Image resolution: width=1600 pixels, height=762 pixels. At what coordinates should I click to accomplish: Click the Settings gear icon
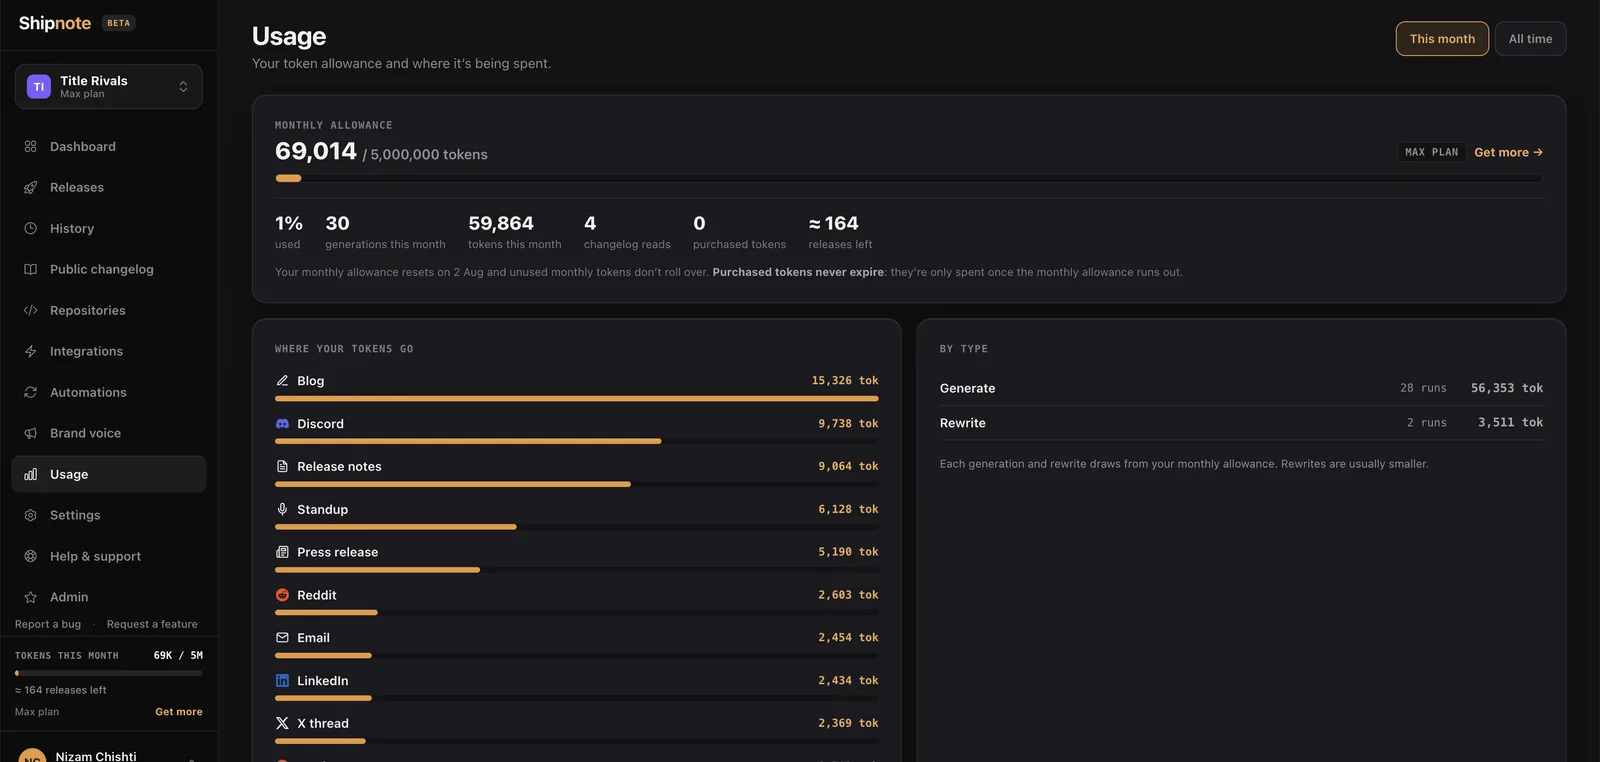tap(30, 515)
